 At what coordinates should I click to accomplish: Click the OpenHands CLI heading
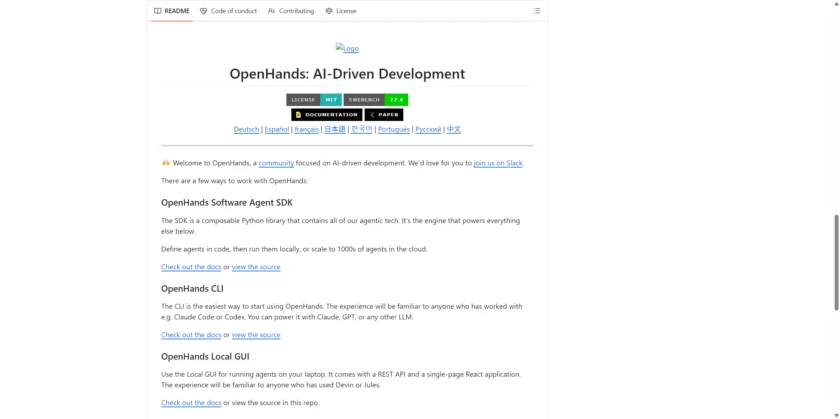[192, 289]
